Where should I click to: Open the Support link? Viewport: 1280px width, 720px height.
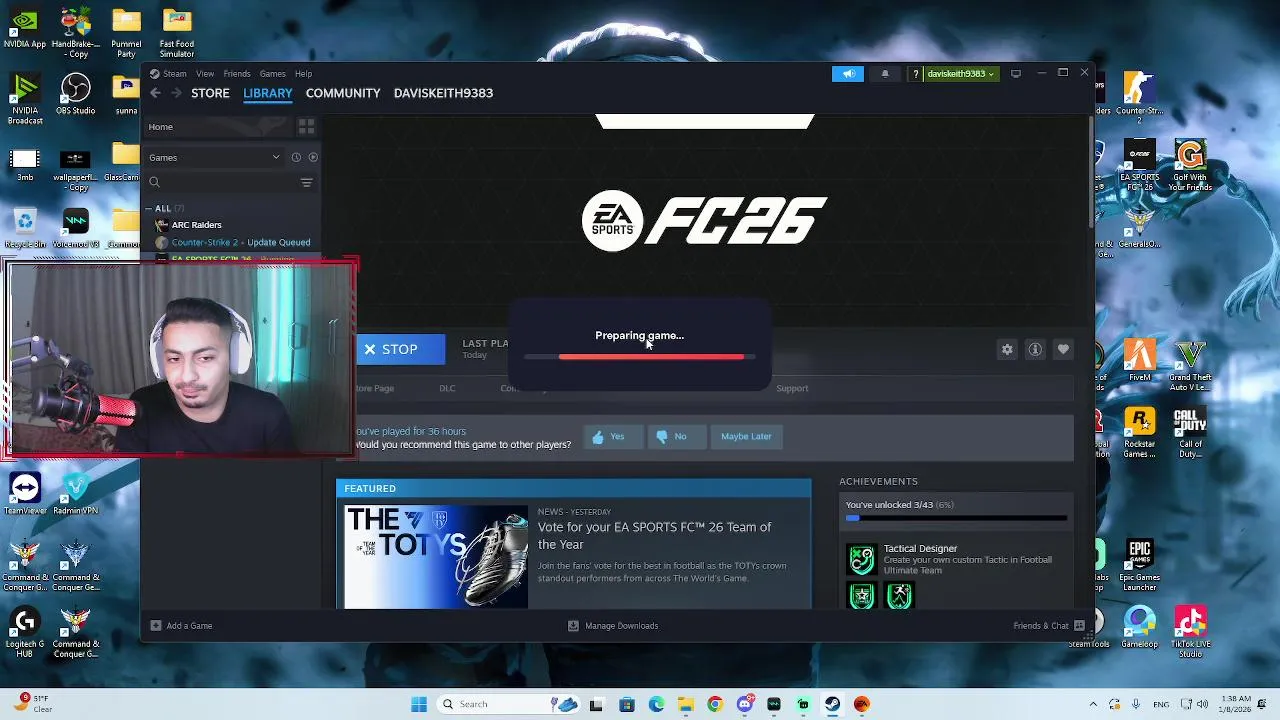pyautogui.click(x=792, y=388)
